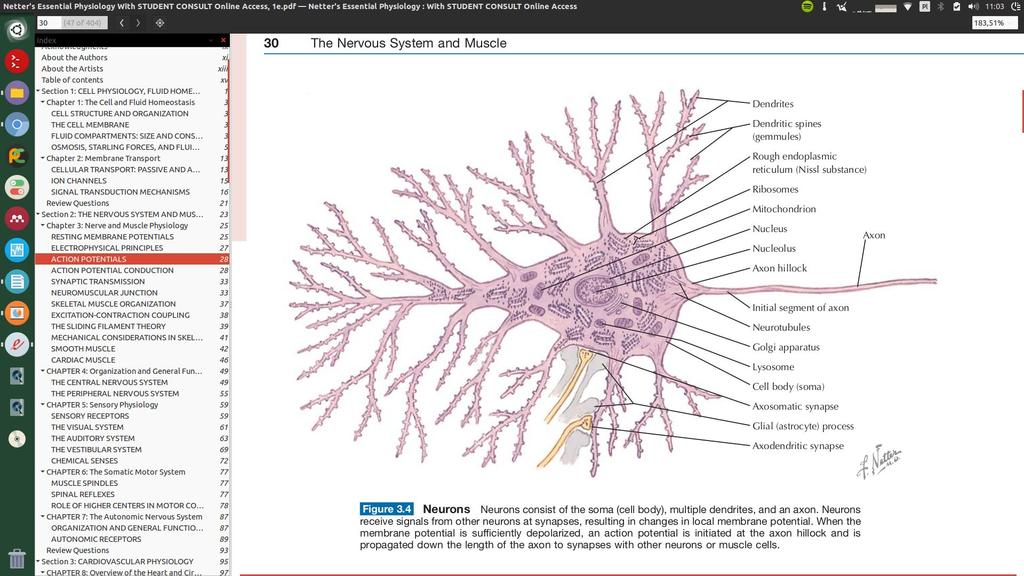Open the Wi-Fi network menu
This screenshot has height=576, width=1024.
tap(908, 7)
